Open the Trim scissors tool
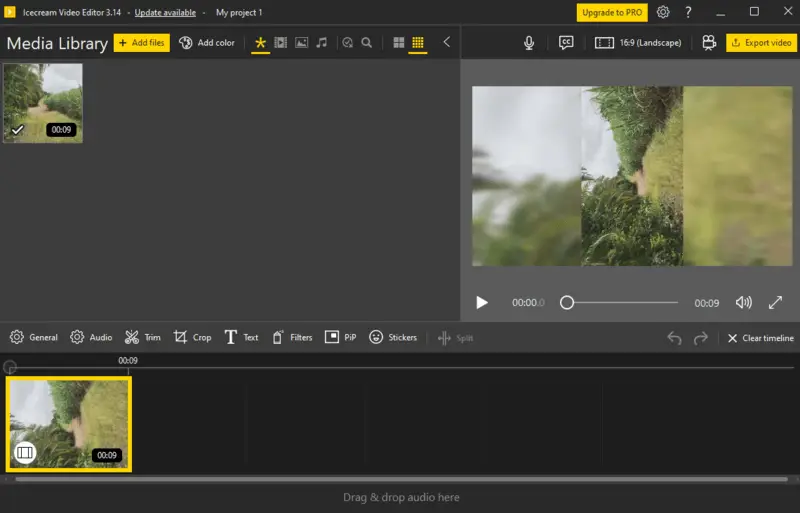Viewport: 800px width, 513px height. click(142, 338)
